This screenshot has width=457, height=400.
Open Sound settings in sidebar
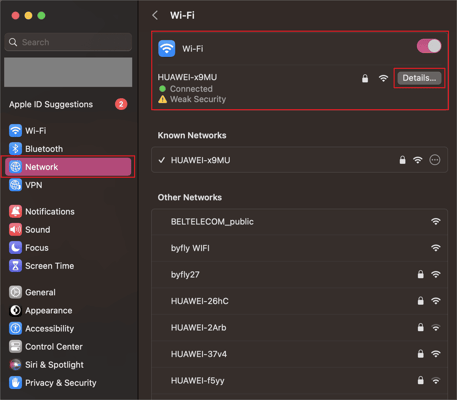pos(68,230)
